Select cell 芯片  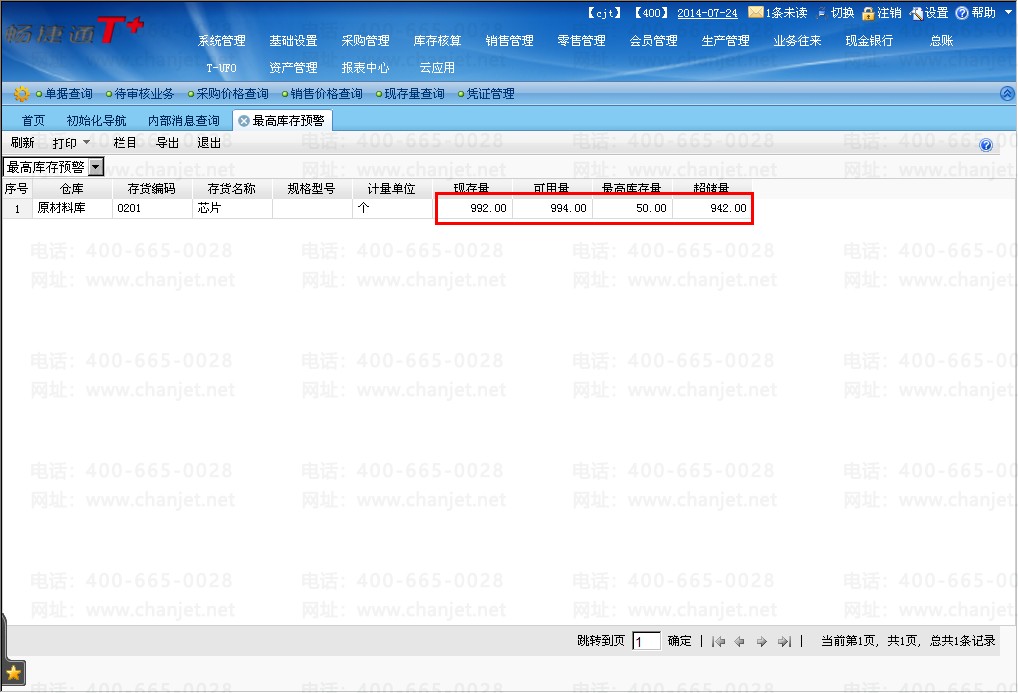pyautogui.click(x=232, y=208)
